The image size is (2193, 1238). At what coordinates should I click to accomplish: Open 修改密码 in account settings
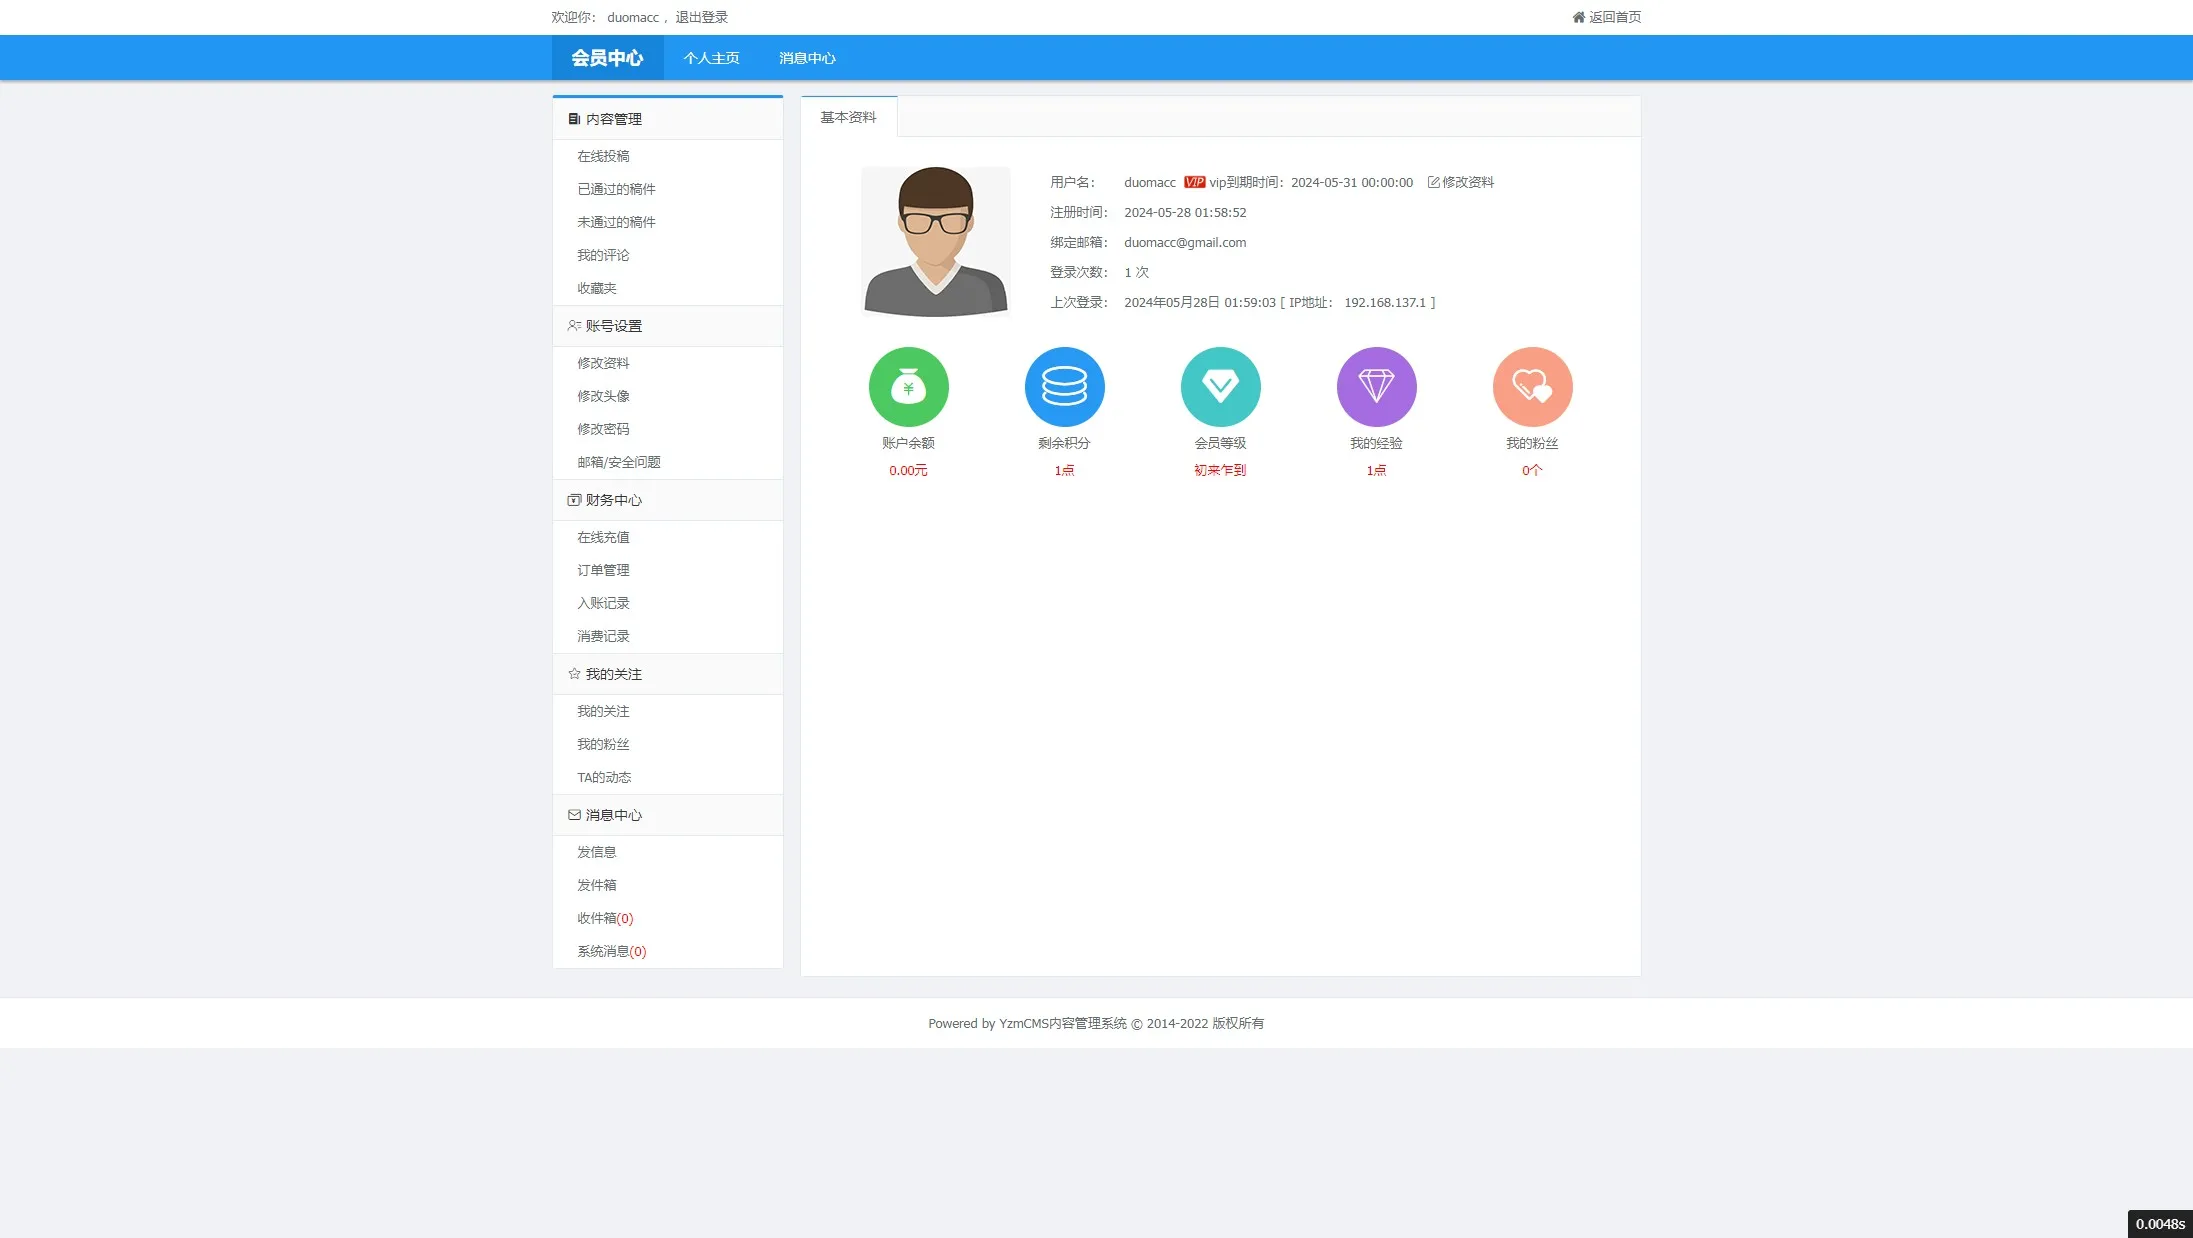click(x=603, y=429)
